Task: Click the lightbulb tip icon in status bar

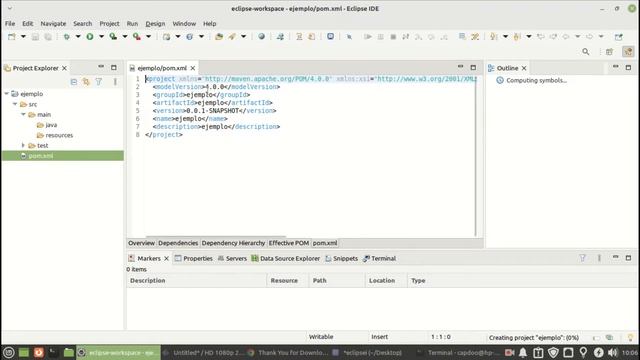Action: click(631, 338)
